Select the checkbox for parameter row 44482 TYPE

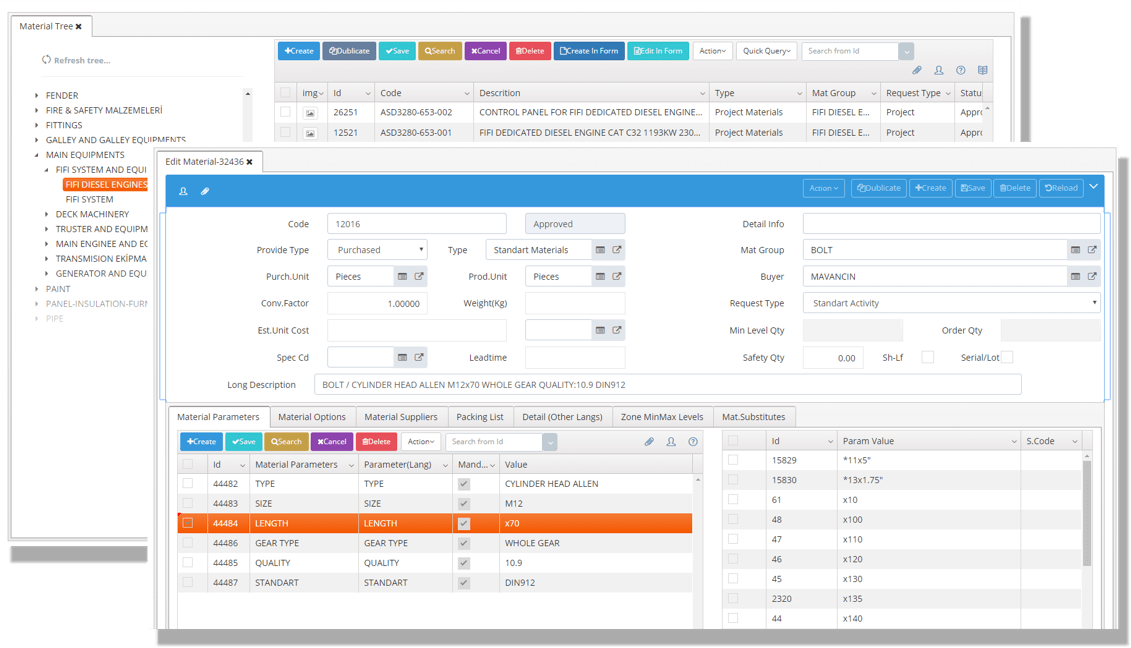point(188,484)
